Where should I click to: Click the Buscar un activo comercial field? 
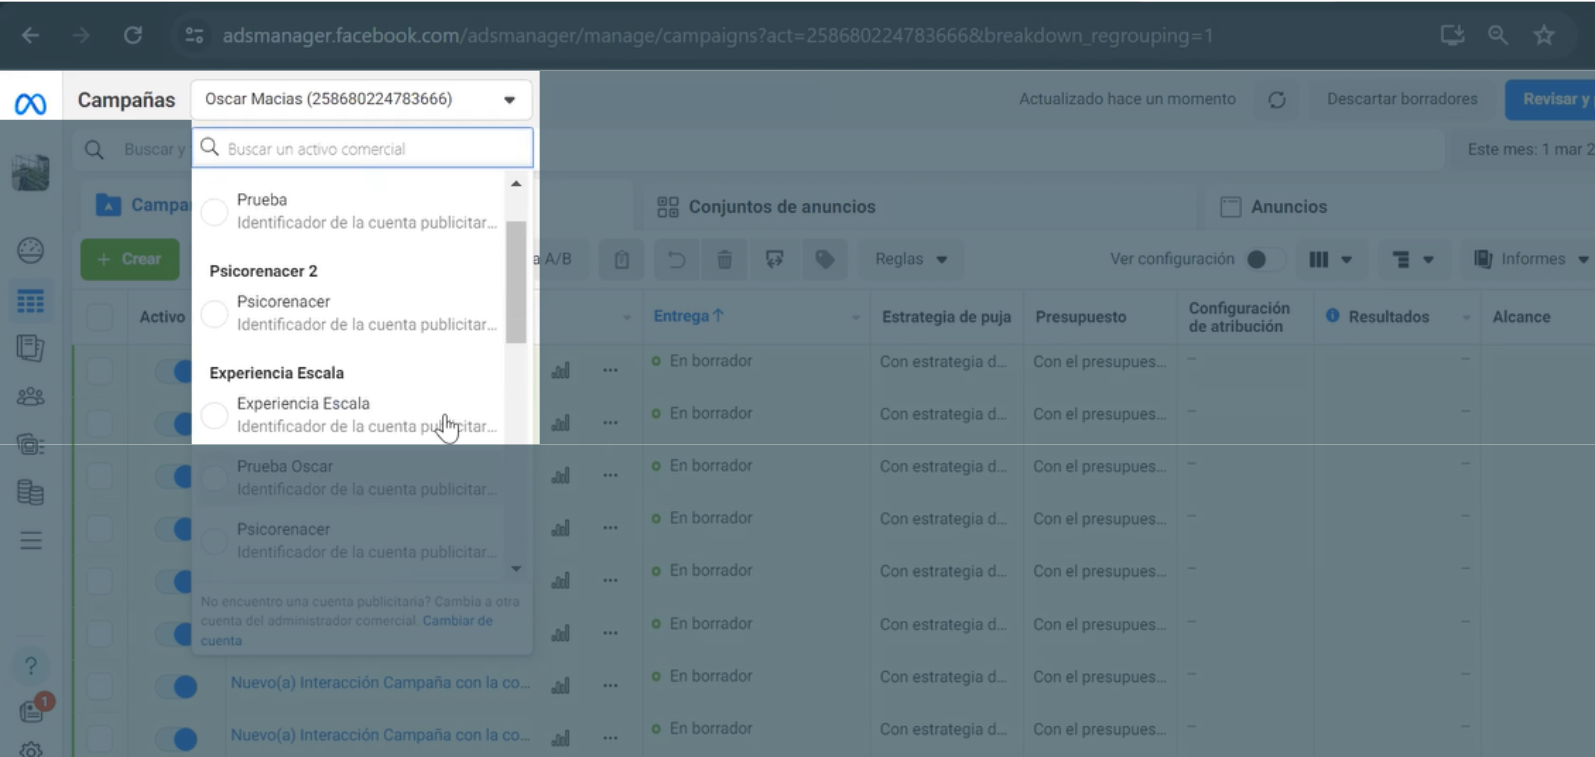coord(362,148)
